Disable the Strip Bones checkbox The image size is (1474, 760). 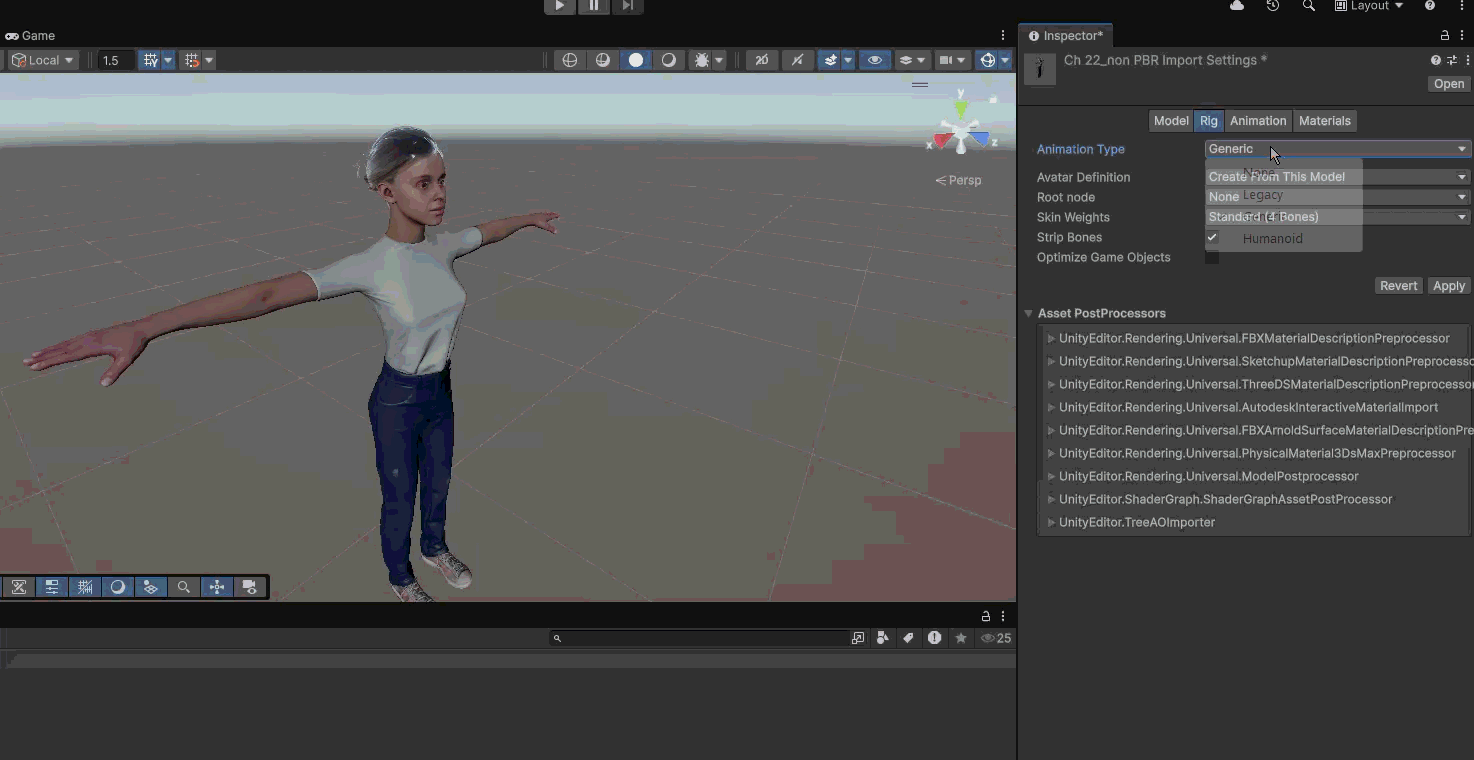1212,237
